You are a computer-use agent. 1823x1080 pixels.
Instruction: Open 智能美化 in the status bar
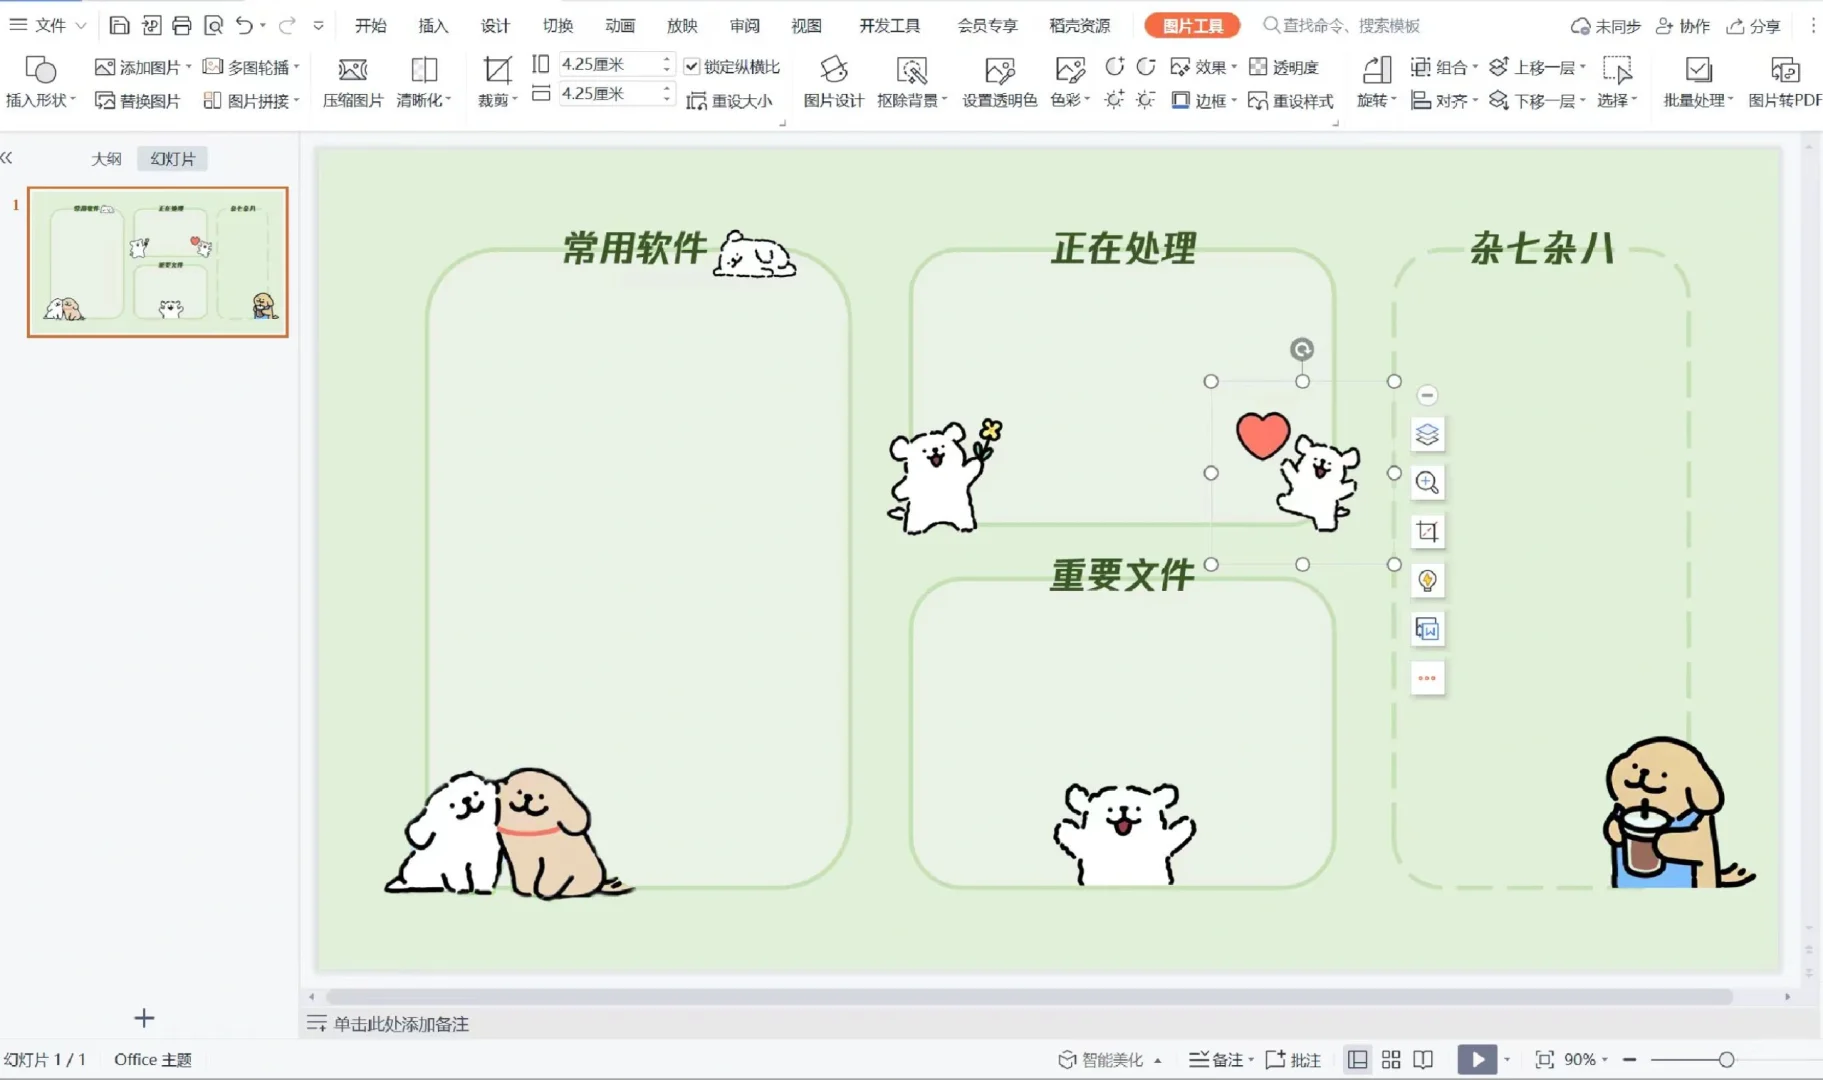pos(1108,1059)
